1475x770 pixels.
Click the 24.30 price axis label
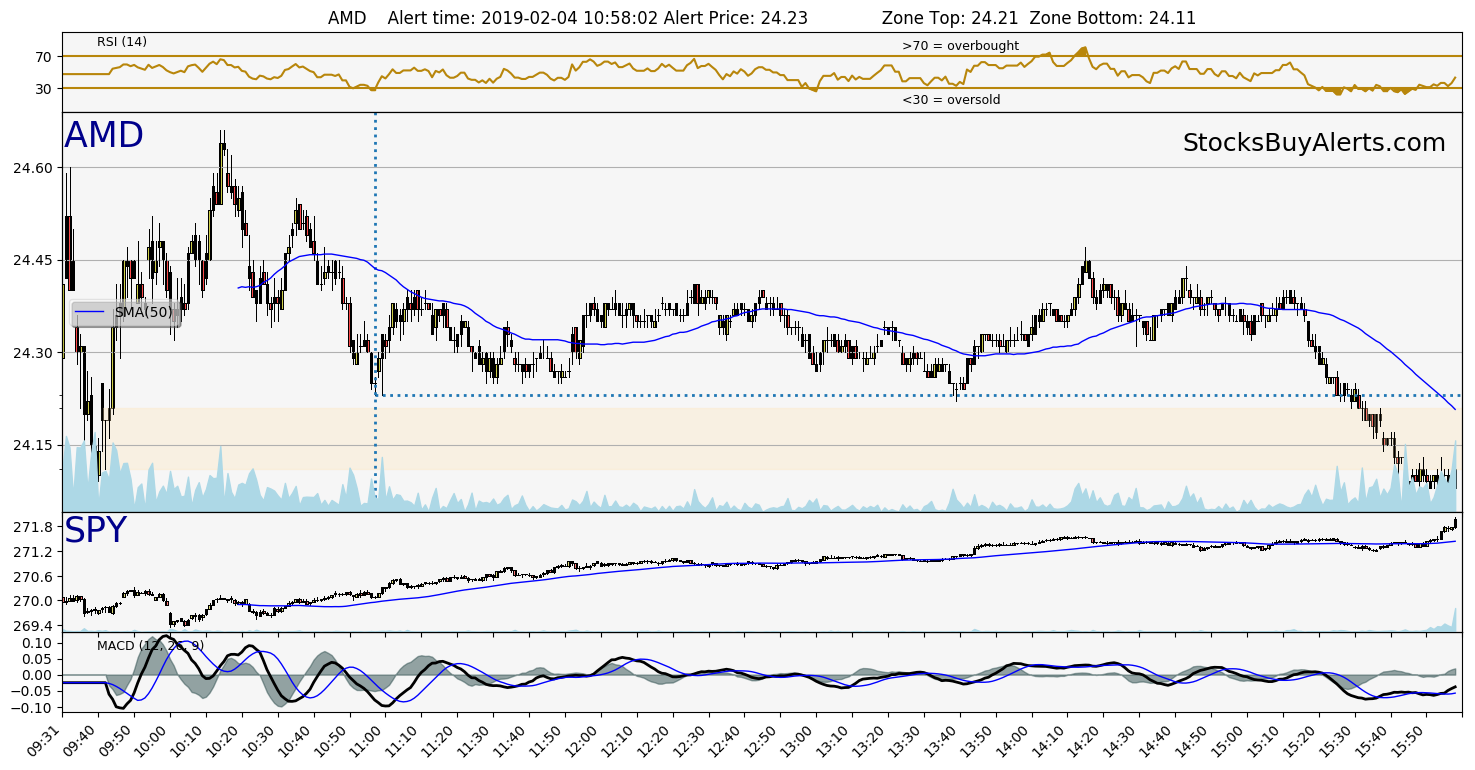[32, 353]
